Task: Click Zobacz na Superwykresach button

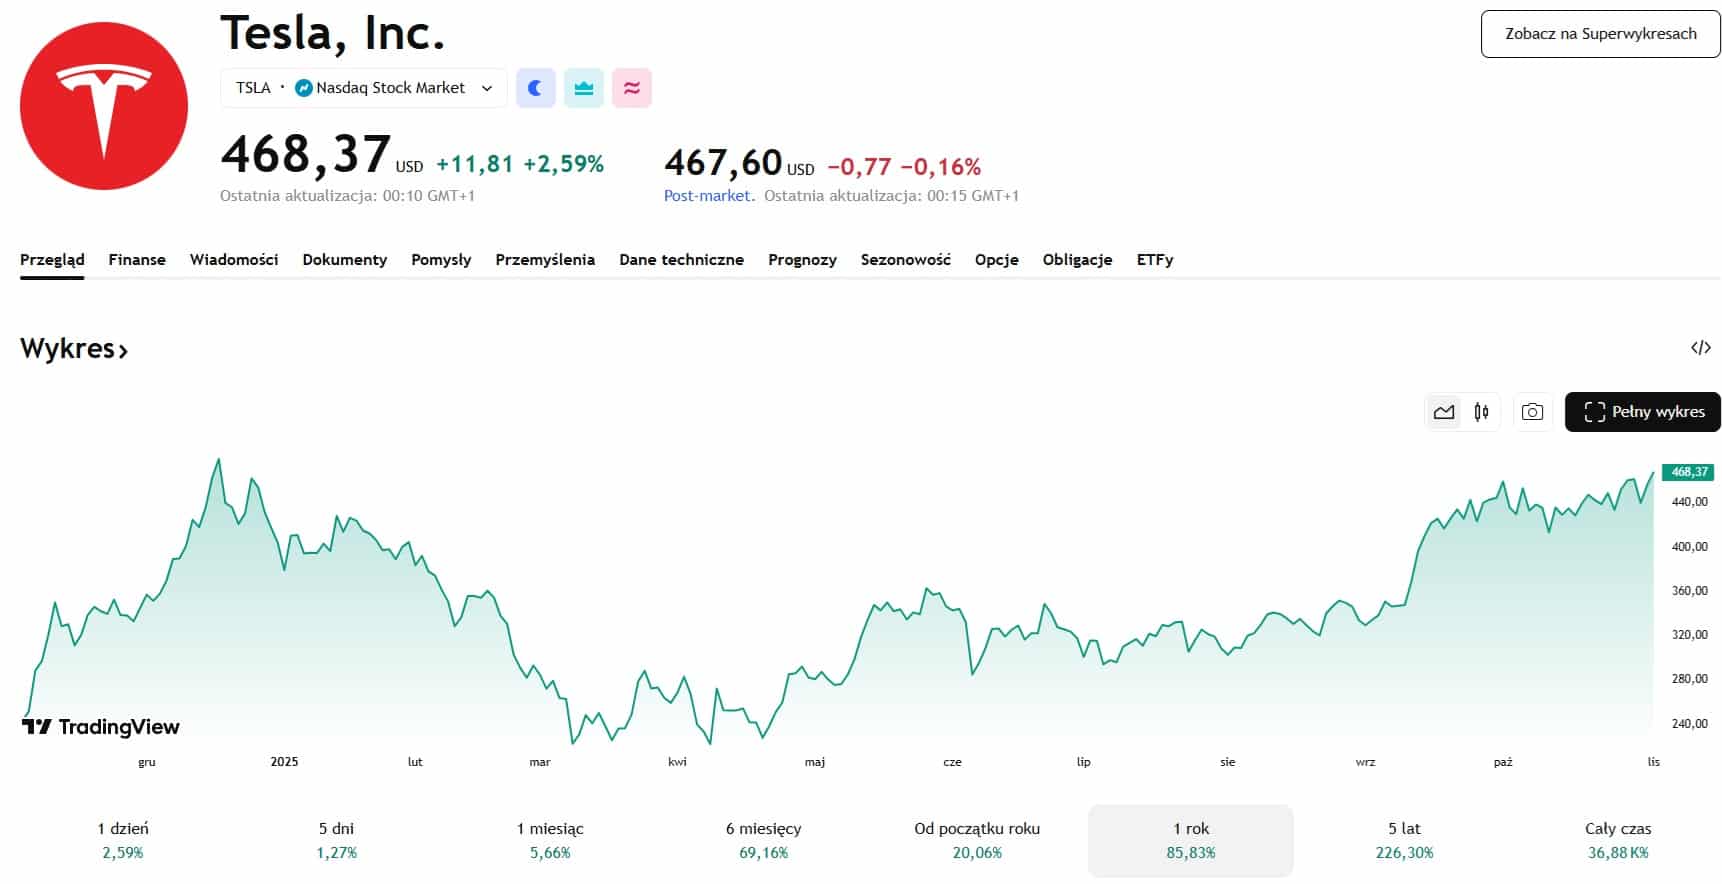Action: point(1600,34)
